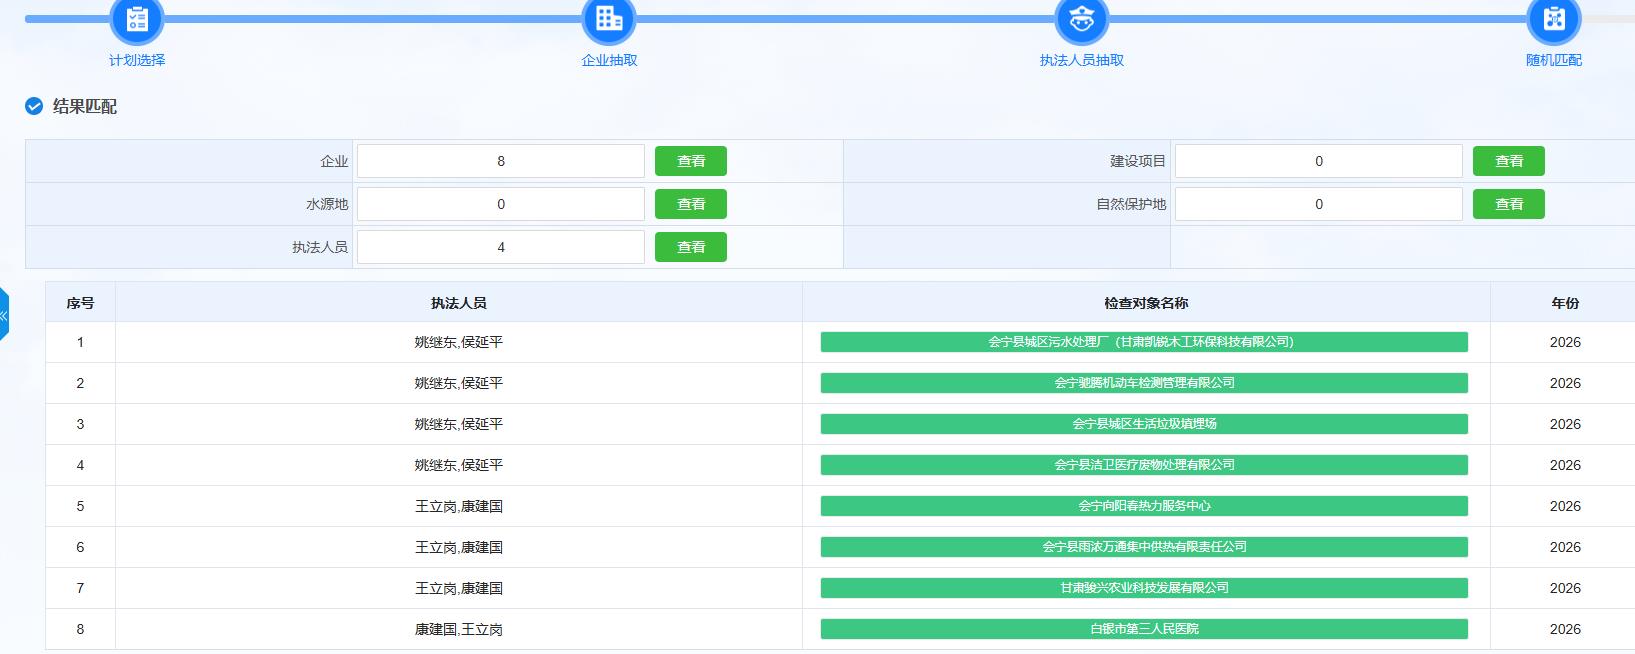The height and width of the screenshot is (654, 1635).
Task: Click the 企业 count input field
Action: 500,161
